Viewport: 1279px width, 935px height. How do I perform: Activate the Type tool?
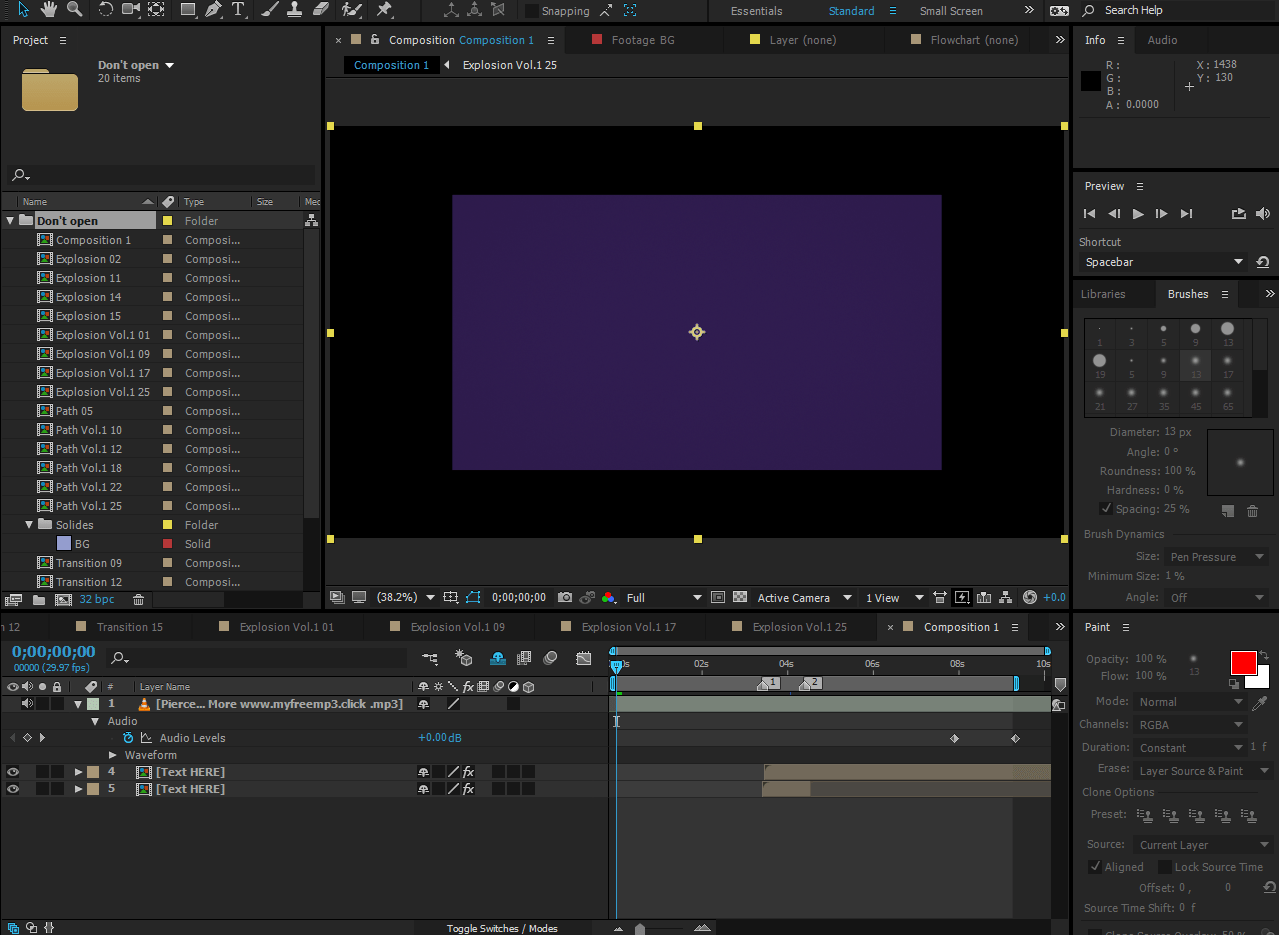239,11
